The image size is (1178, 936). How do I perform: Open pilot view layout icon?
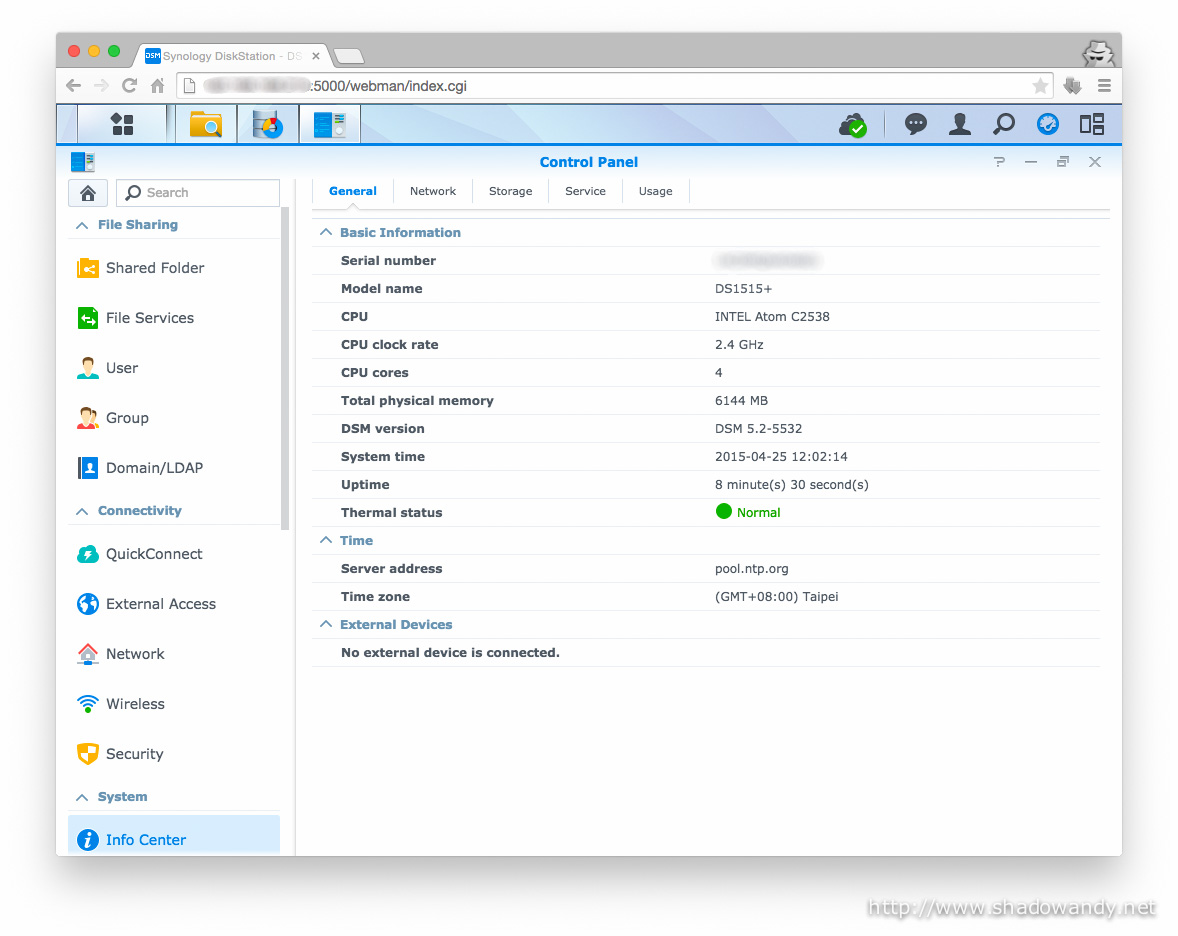pos(1092,124)
